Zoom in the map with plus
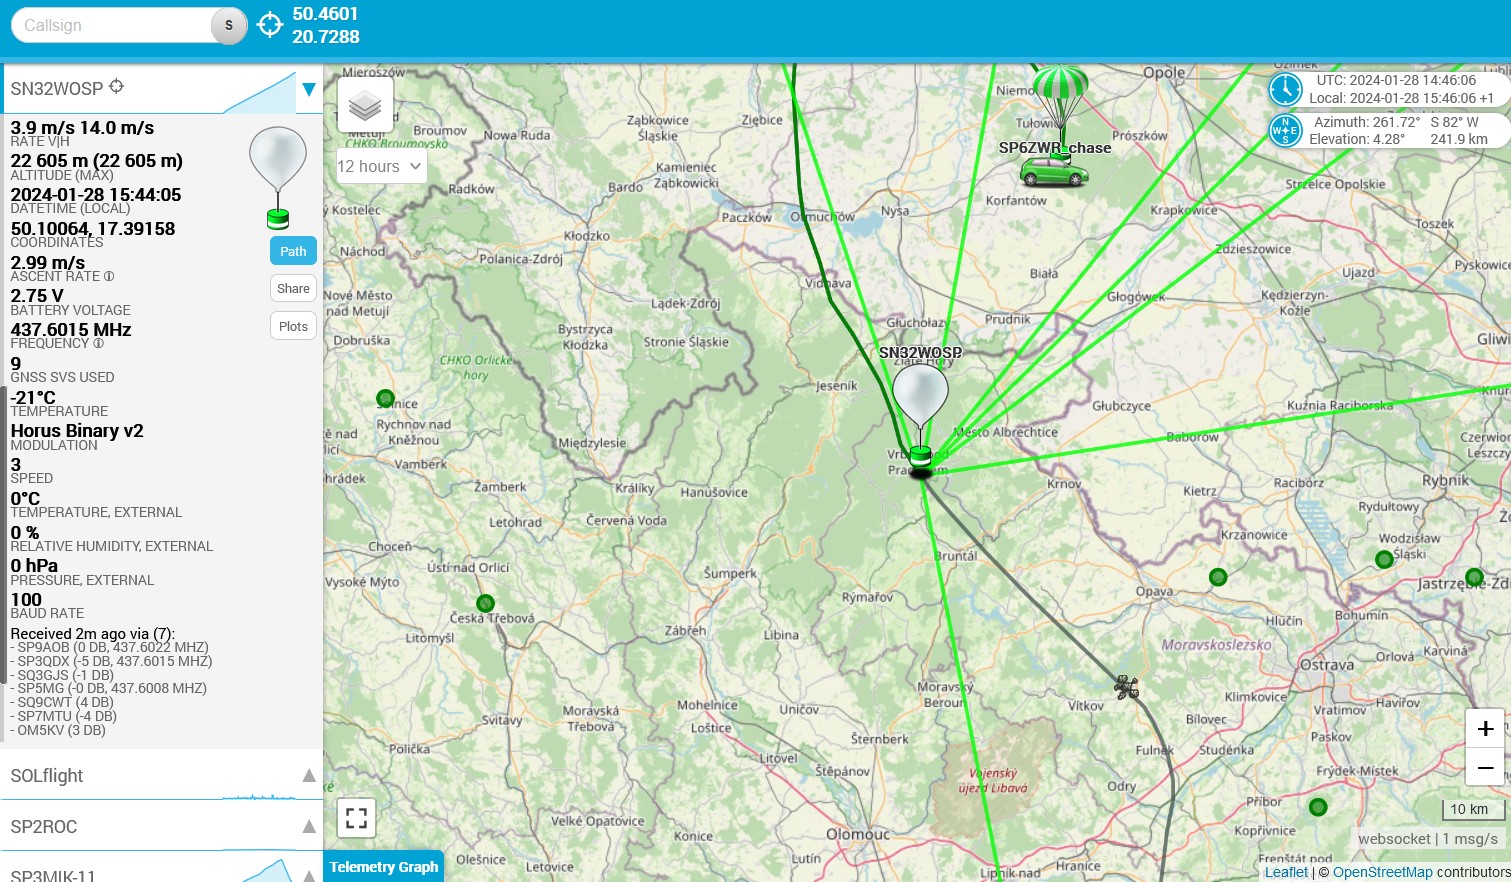Image resolution: width=1511 pixels, height=882 pixels. [1485, 729]
